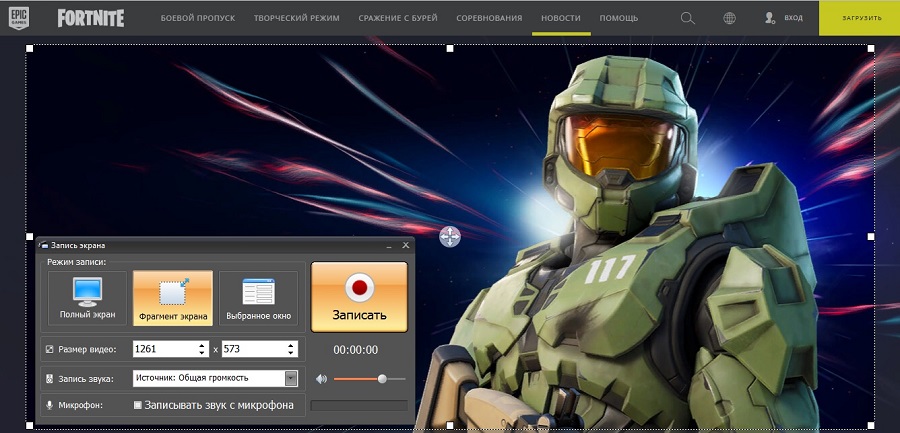Enable Записывать звук с микрофона checkbox
This screenshot has width=900, height=433.
point(138,405)
